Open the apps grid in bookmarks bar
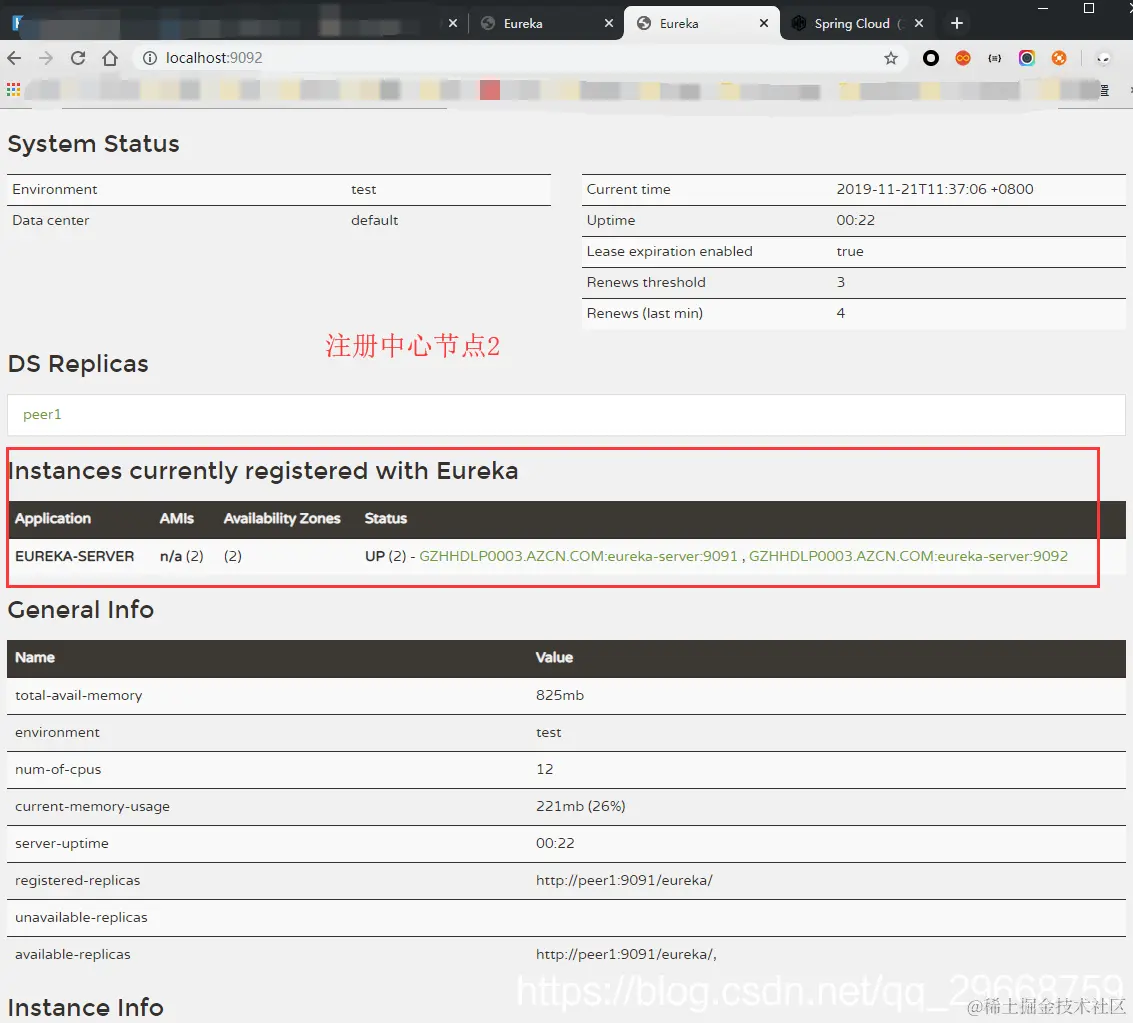Viewport: 1133px width, 1023px height. point(13,90)
